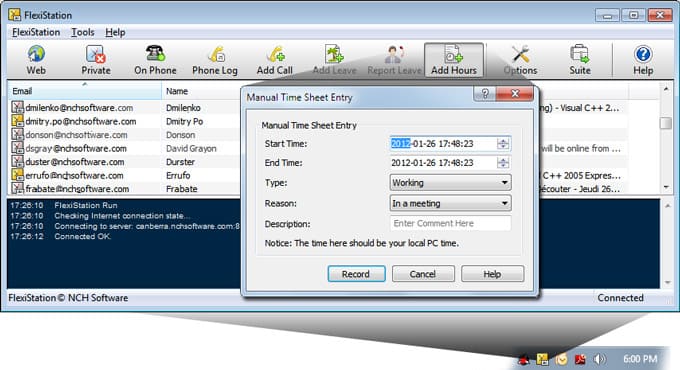Select the name Frabate
The width and height of the screenshot is (680, 370).
(x=181, y=189)
